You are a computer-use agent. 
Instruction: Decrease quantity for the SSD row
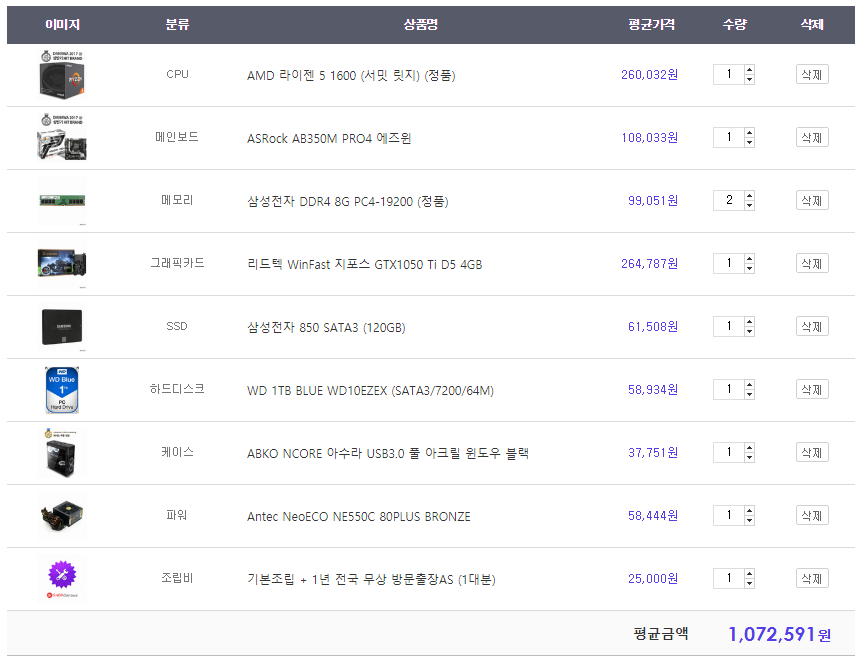pos(749,331)
